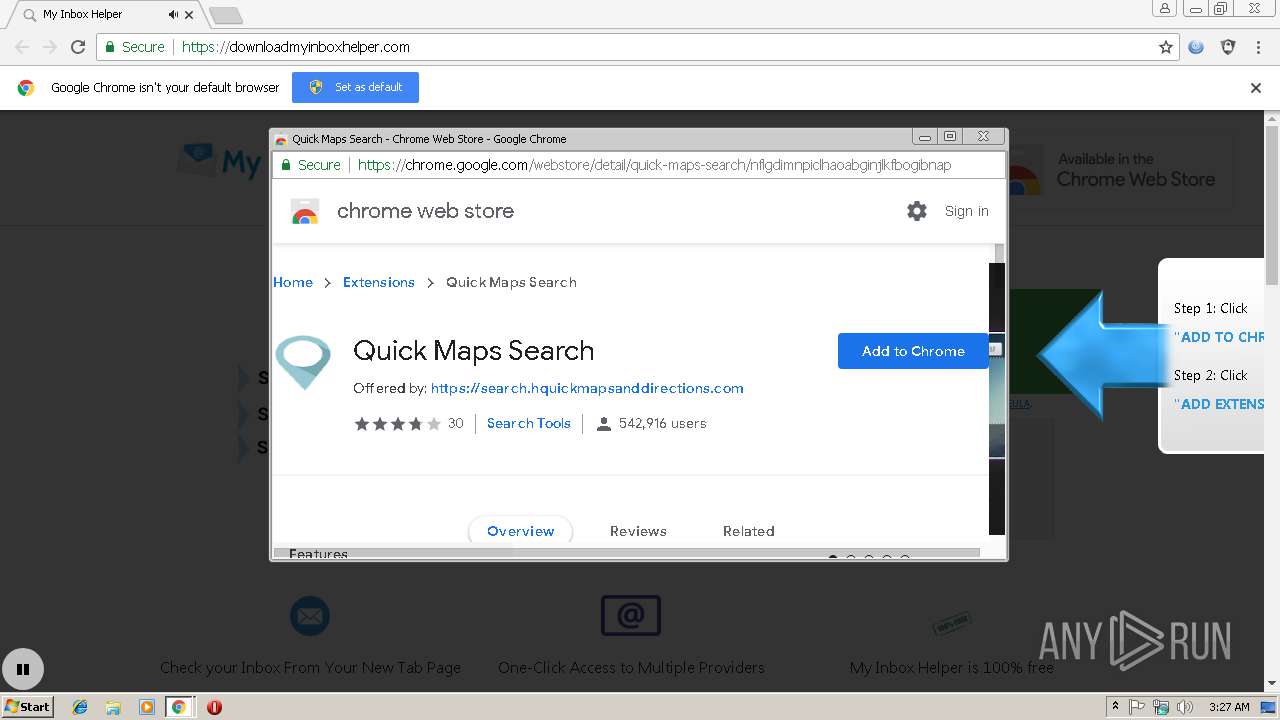Click the main window Secure lock icon
This screenshot has height=720, width=1280.
pyautogui.click(x=110, y=47)
